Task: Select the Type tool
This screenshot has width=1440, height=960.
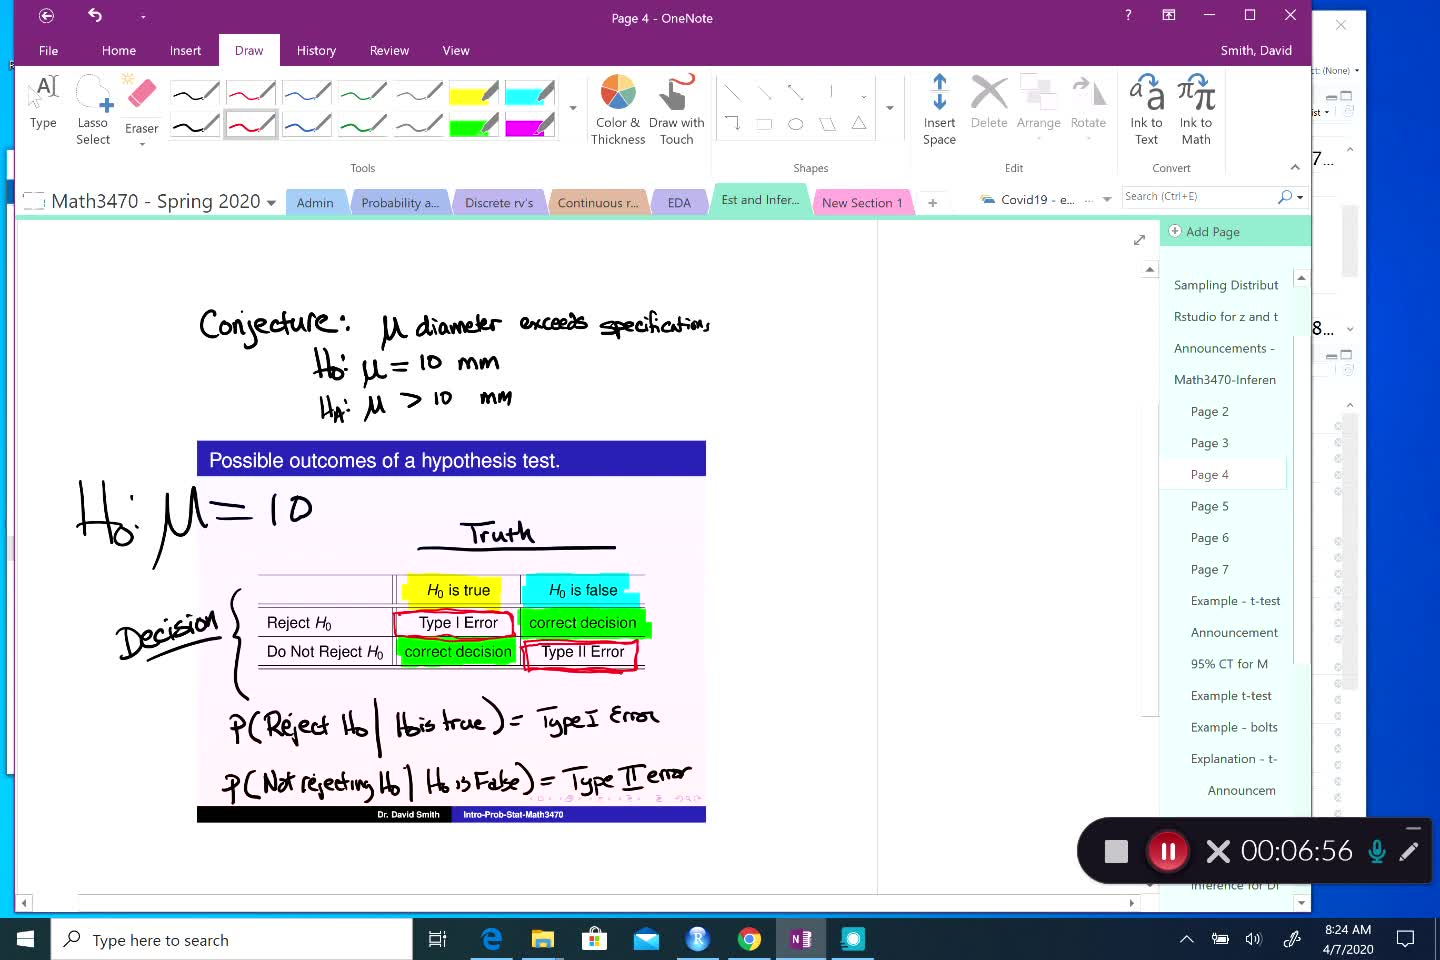Action: 43,103
